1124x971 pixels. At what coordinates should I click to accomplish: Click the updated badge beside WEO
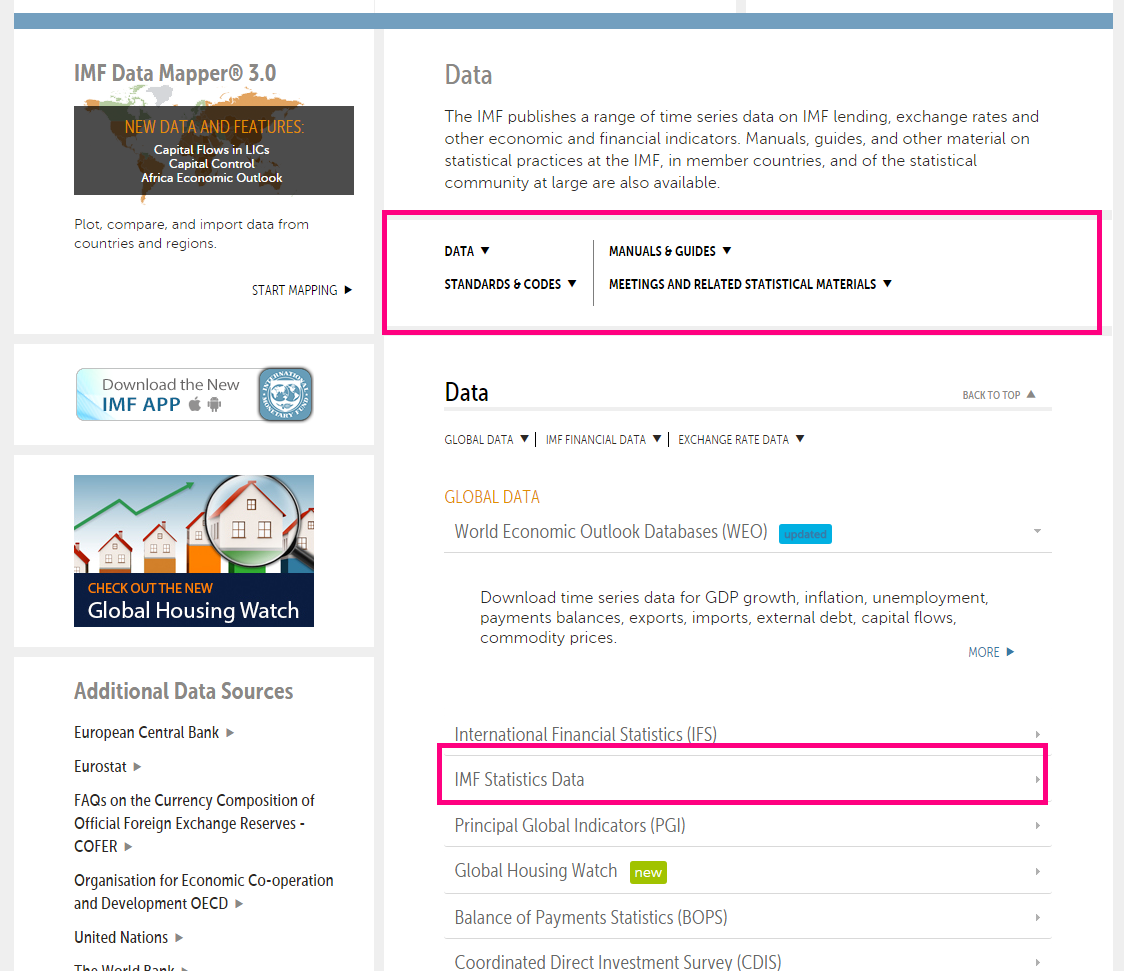[805, 534]
